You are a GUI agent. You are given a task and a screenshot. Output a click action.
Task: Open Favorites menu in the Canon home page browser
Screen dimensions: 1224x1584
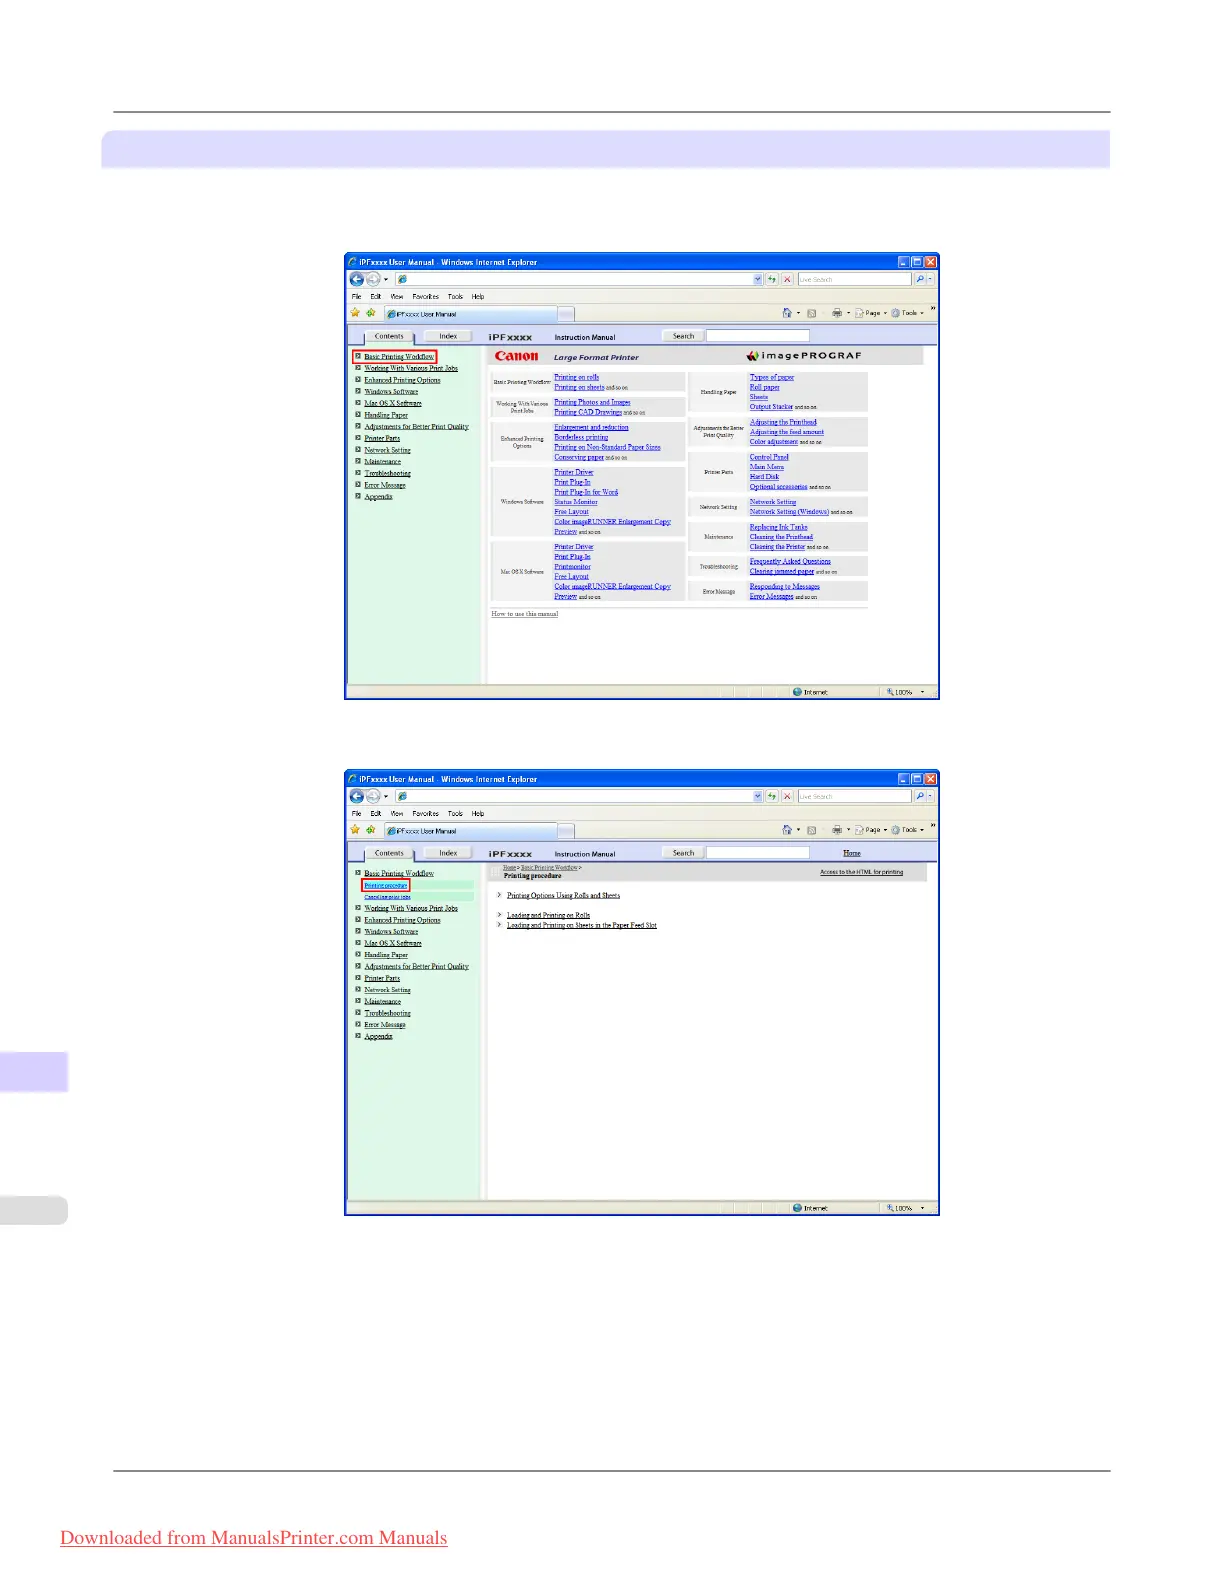point(425,296)
